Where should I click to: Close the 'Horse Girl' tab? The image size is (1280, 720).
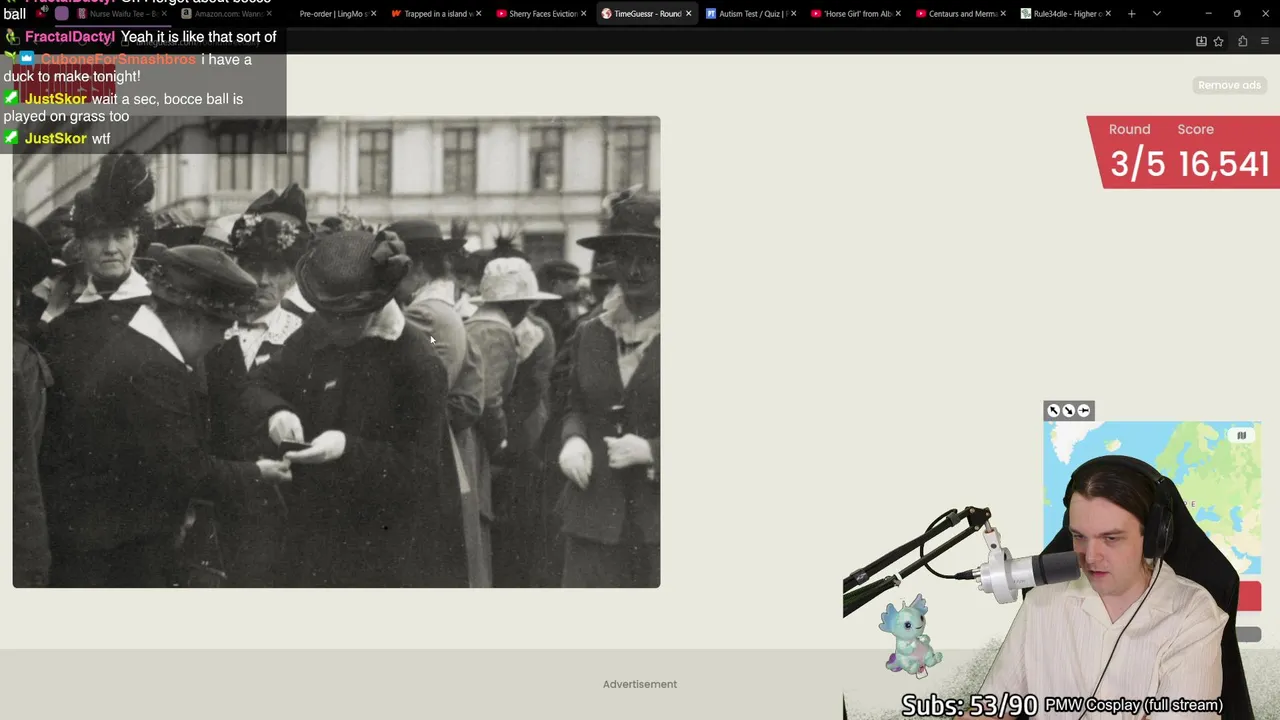point(898,14)
